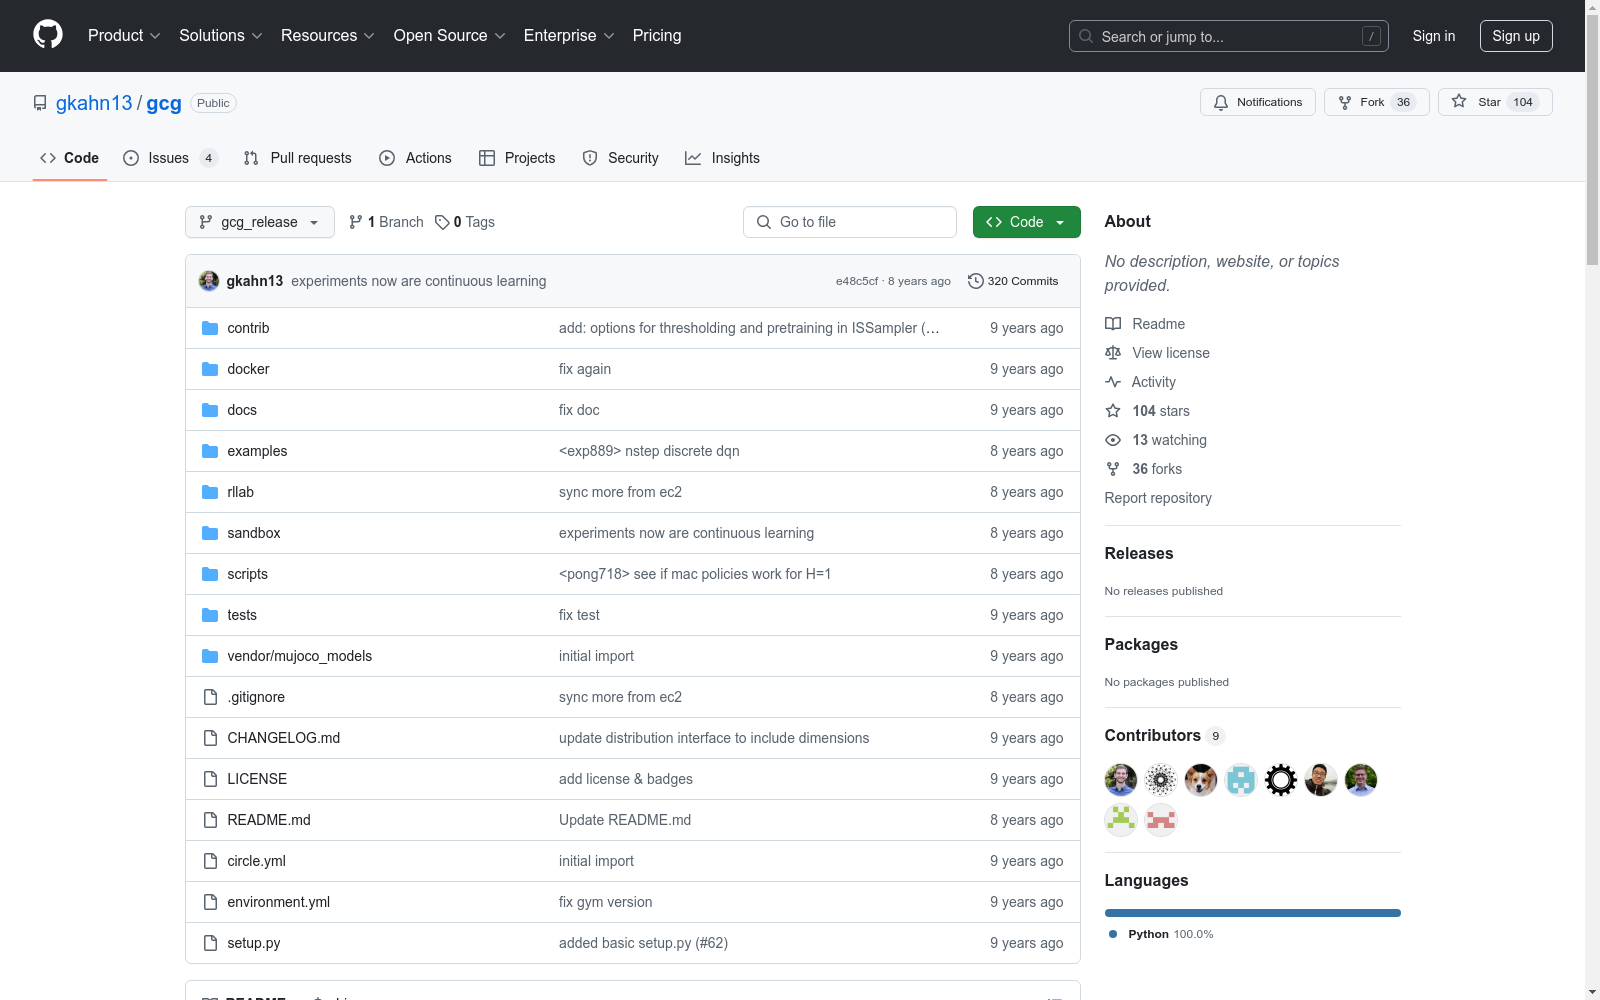Screen dimensions: 1600x1000
Task: Open the tests folder
Action: tap(242, 615)
